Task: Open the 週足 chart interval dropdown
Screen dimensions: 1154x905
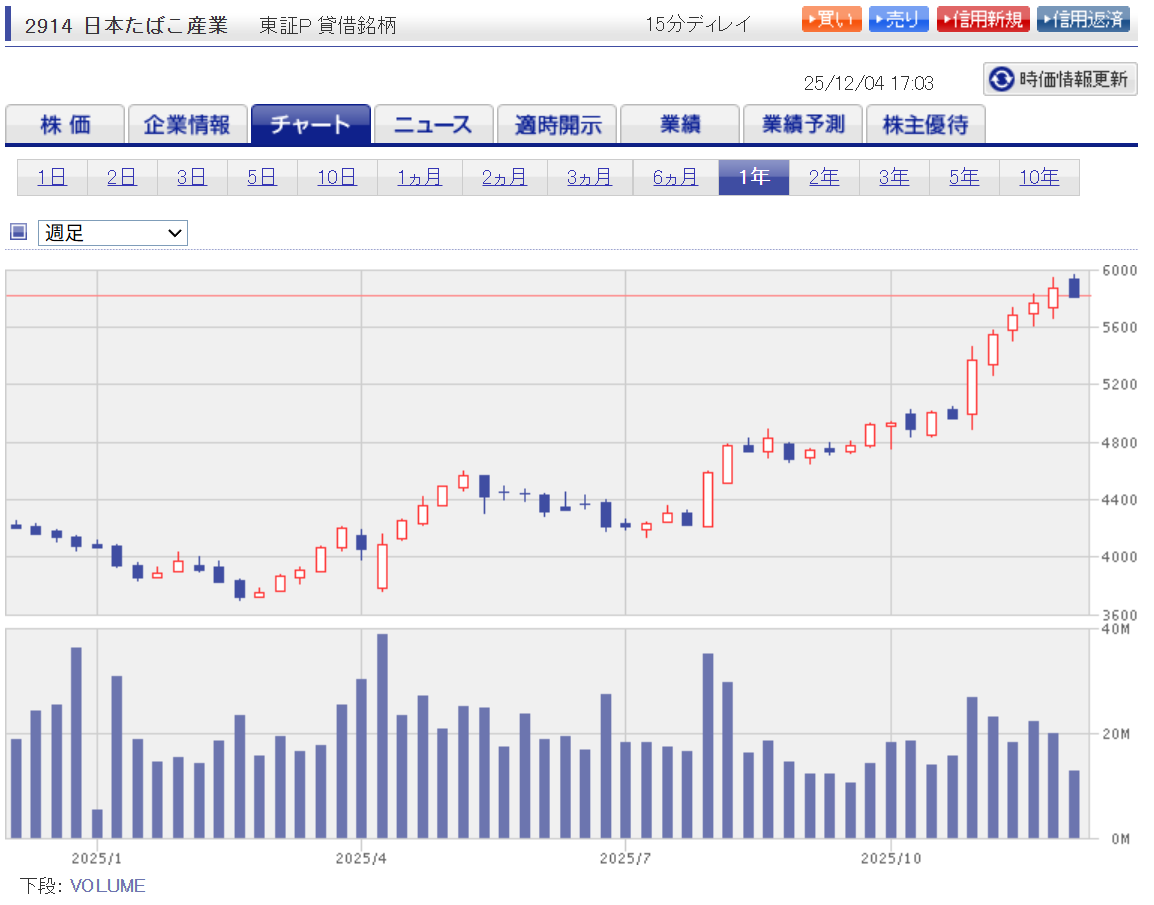Action: pyautogui.click(x=113, y=233)
